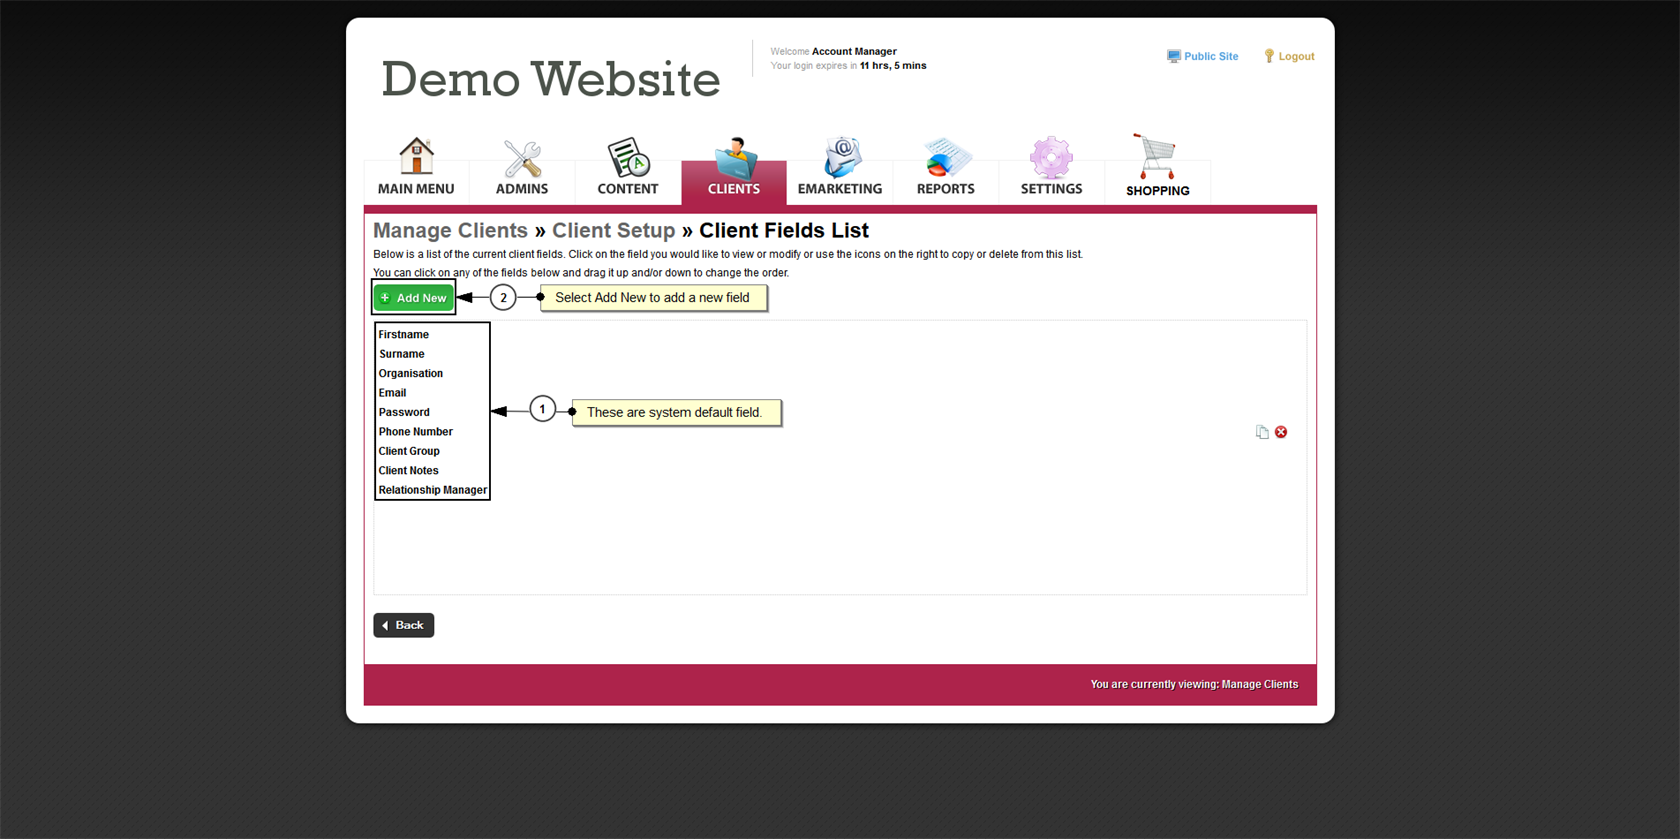Open Shopping cart icon
1680x839 pixels.
(1157, 157)
